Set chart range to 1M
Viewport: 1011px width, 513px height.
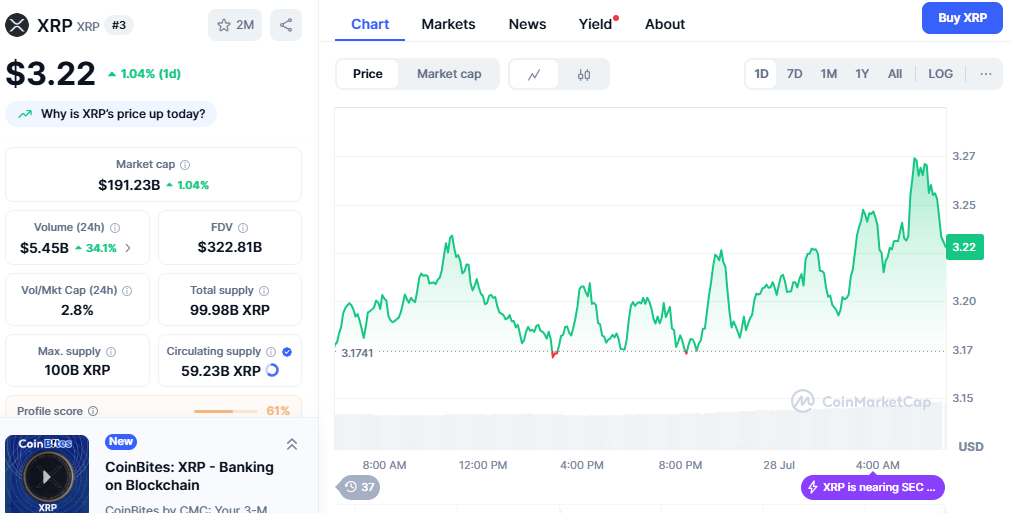click(x=829, y=74)
